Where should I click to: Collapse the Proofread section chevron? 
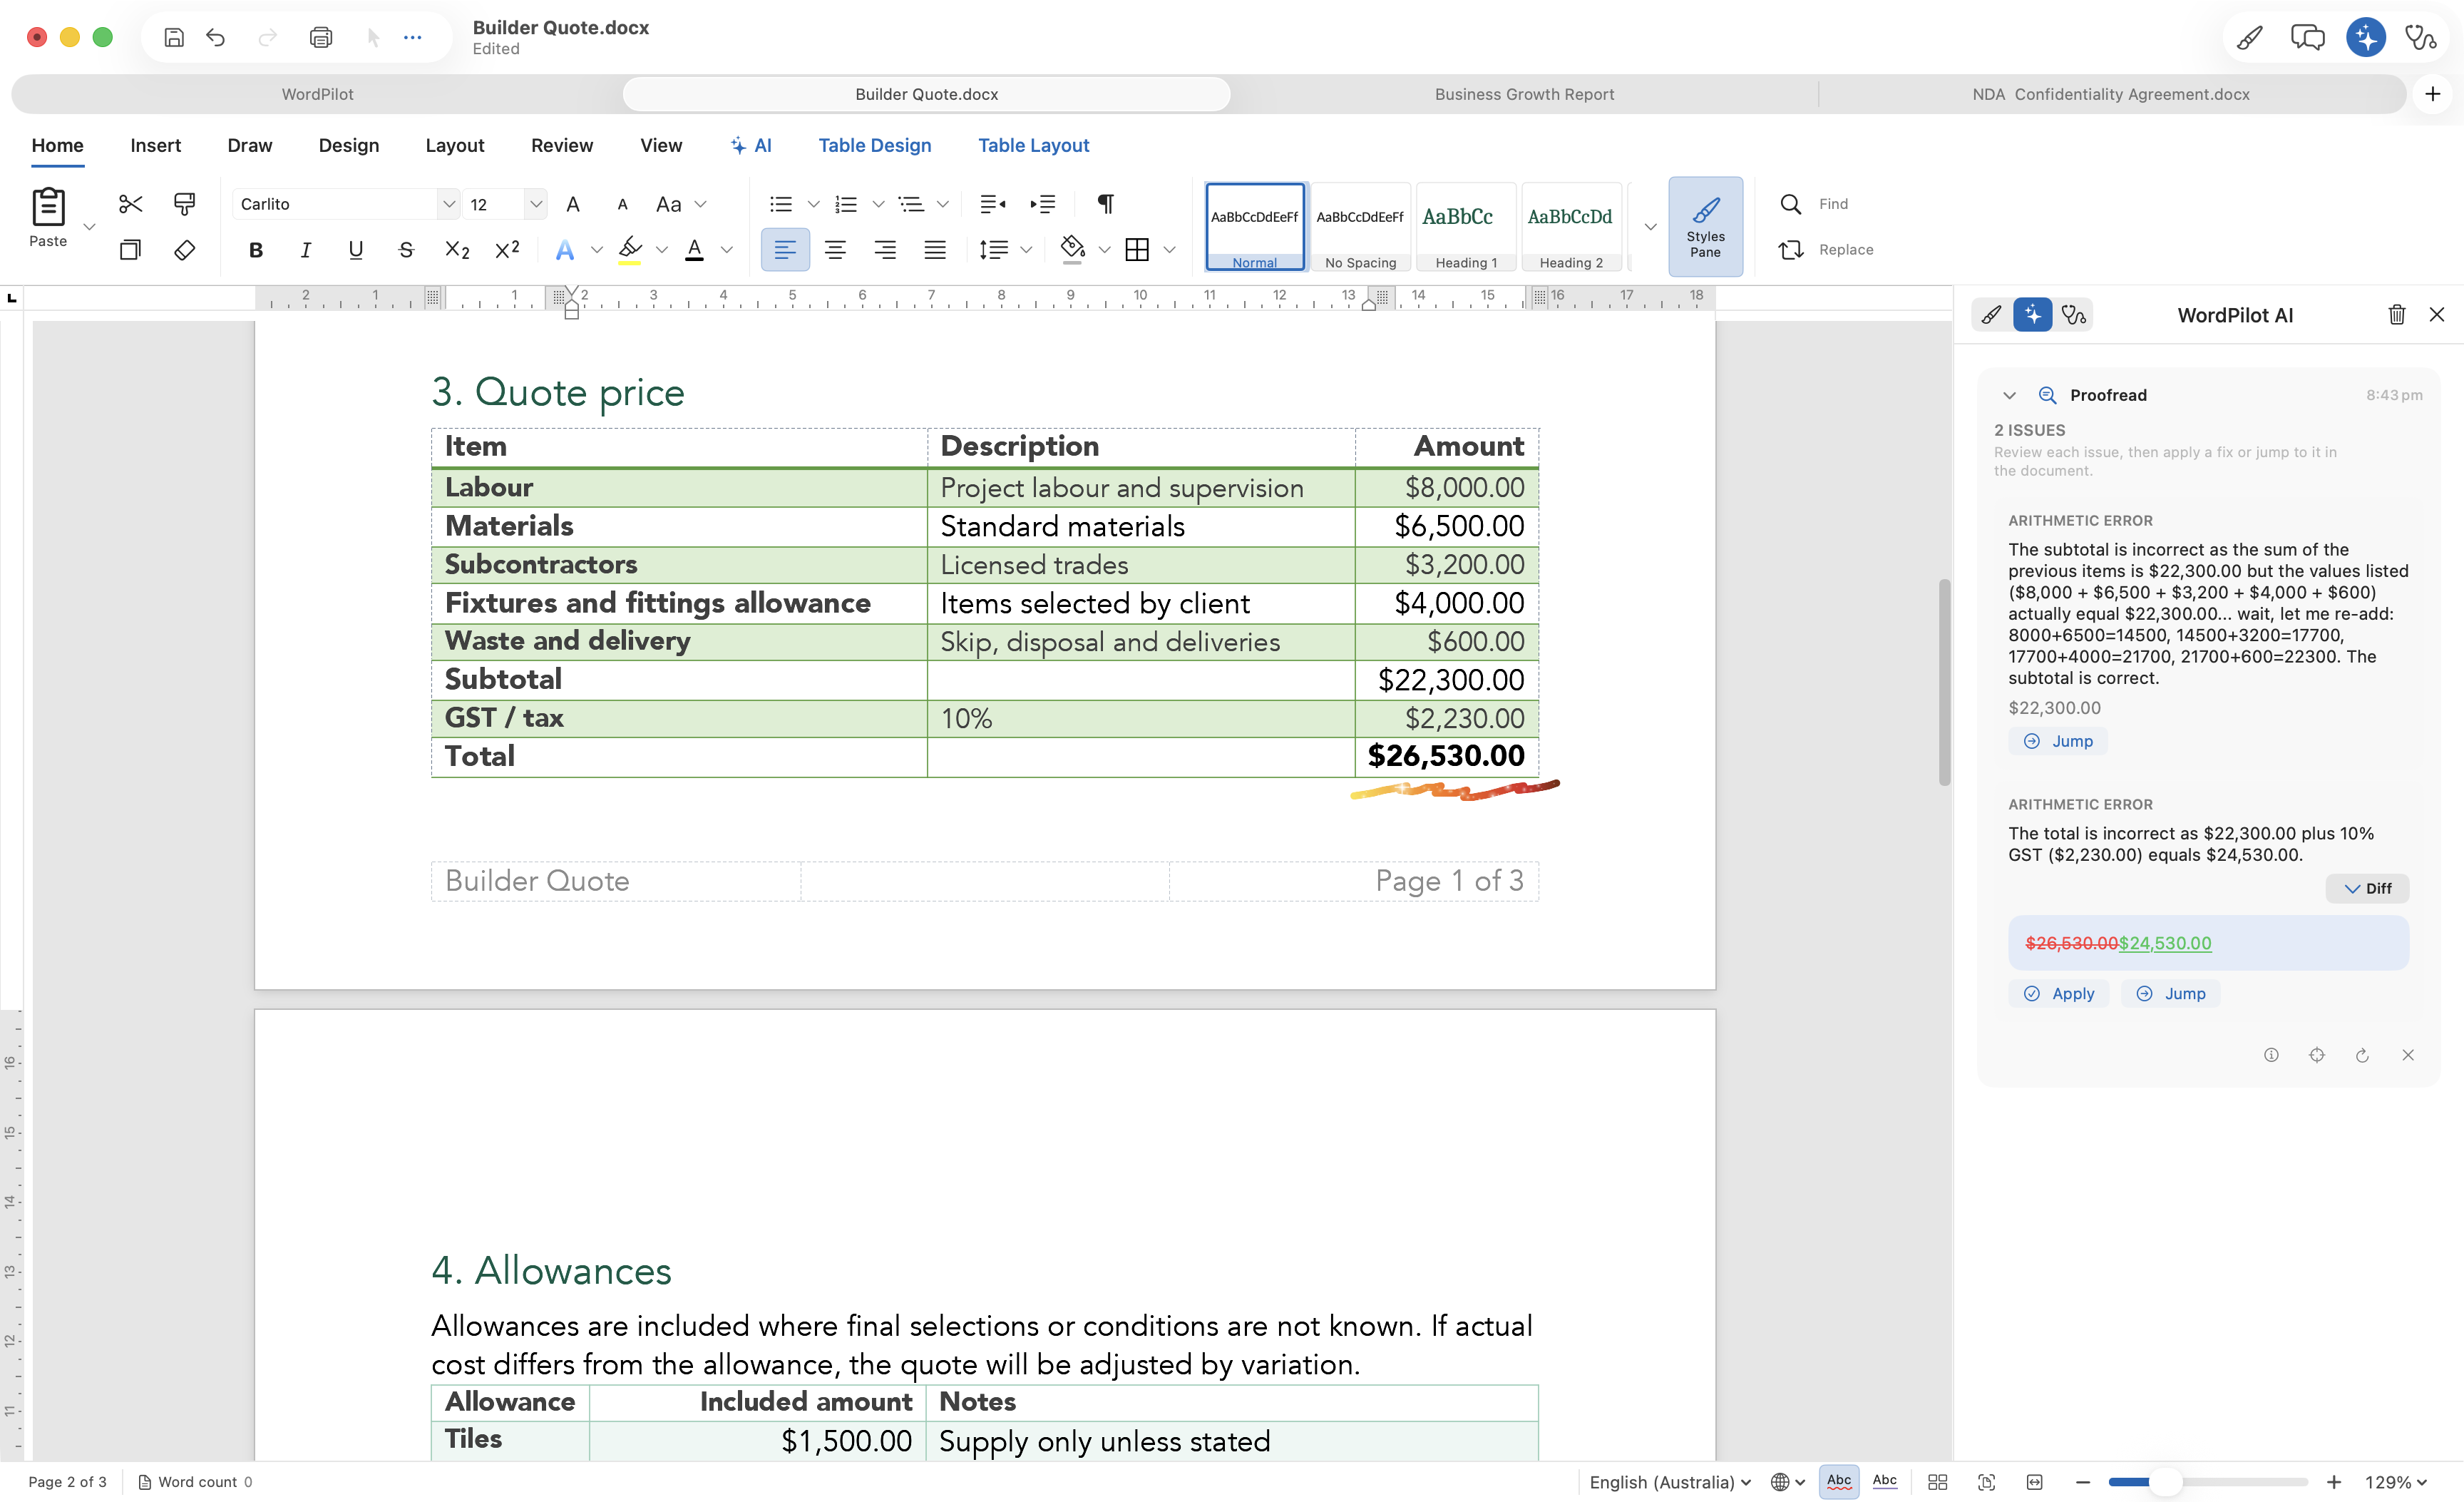2009,395
